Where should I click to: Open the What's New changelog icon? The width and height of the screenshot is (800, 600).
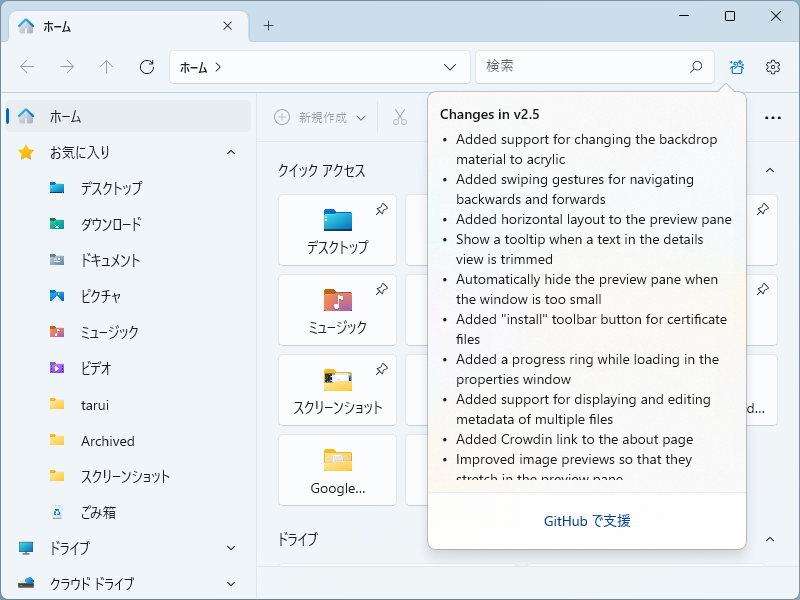coord(736,66)
